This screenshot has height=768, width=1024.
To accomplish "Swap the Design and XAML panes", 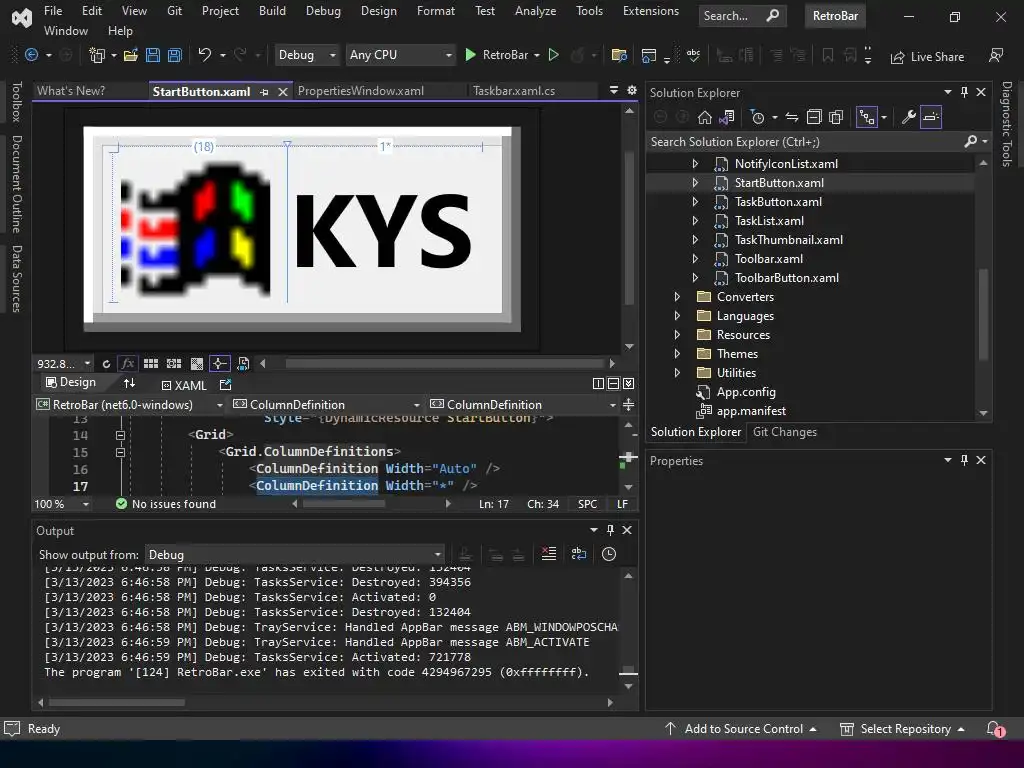I will (x=129, y=383).
